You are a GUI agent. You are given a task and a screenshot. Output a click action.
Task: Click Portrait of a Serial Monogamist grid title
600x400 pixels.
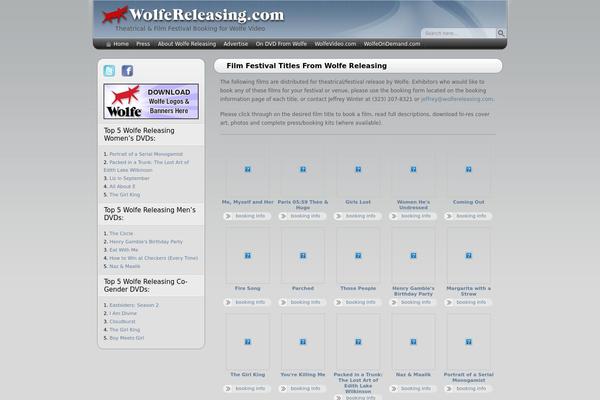click(x=468, y=377)
